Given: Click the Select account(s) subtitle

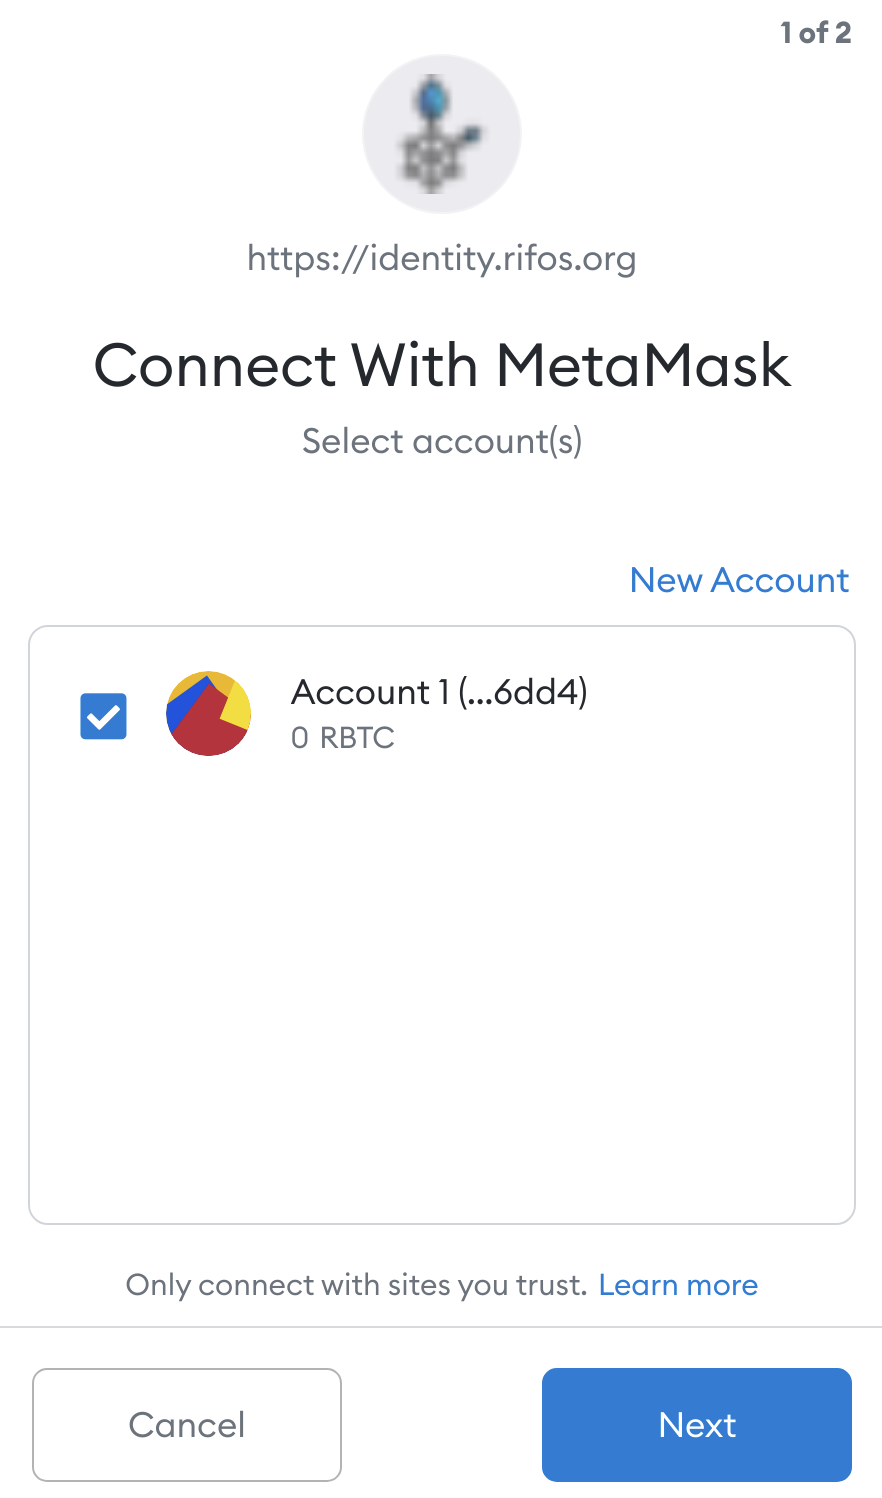Looking at the screenshot, I should coord(441,441).
